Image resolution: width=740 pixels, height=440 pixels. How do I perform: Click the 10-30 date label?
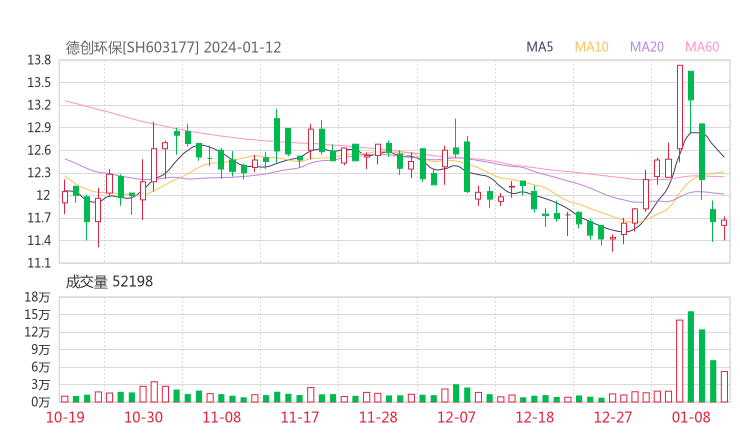coord(143,417)
